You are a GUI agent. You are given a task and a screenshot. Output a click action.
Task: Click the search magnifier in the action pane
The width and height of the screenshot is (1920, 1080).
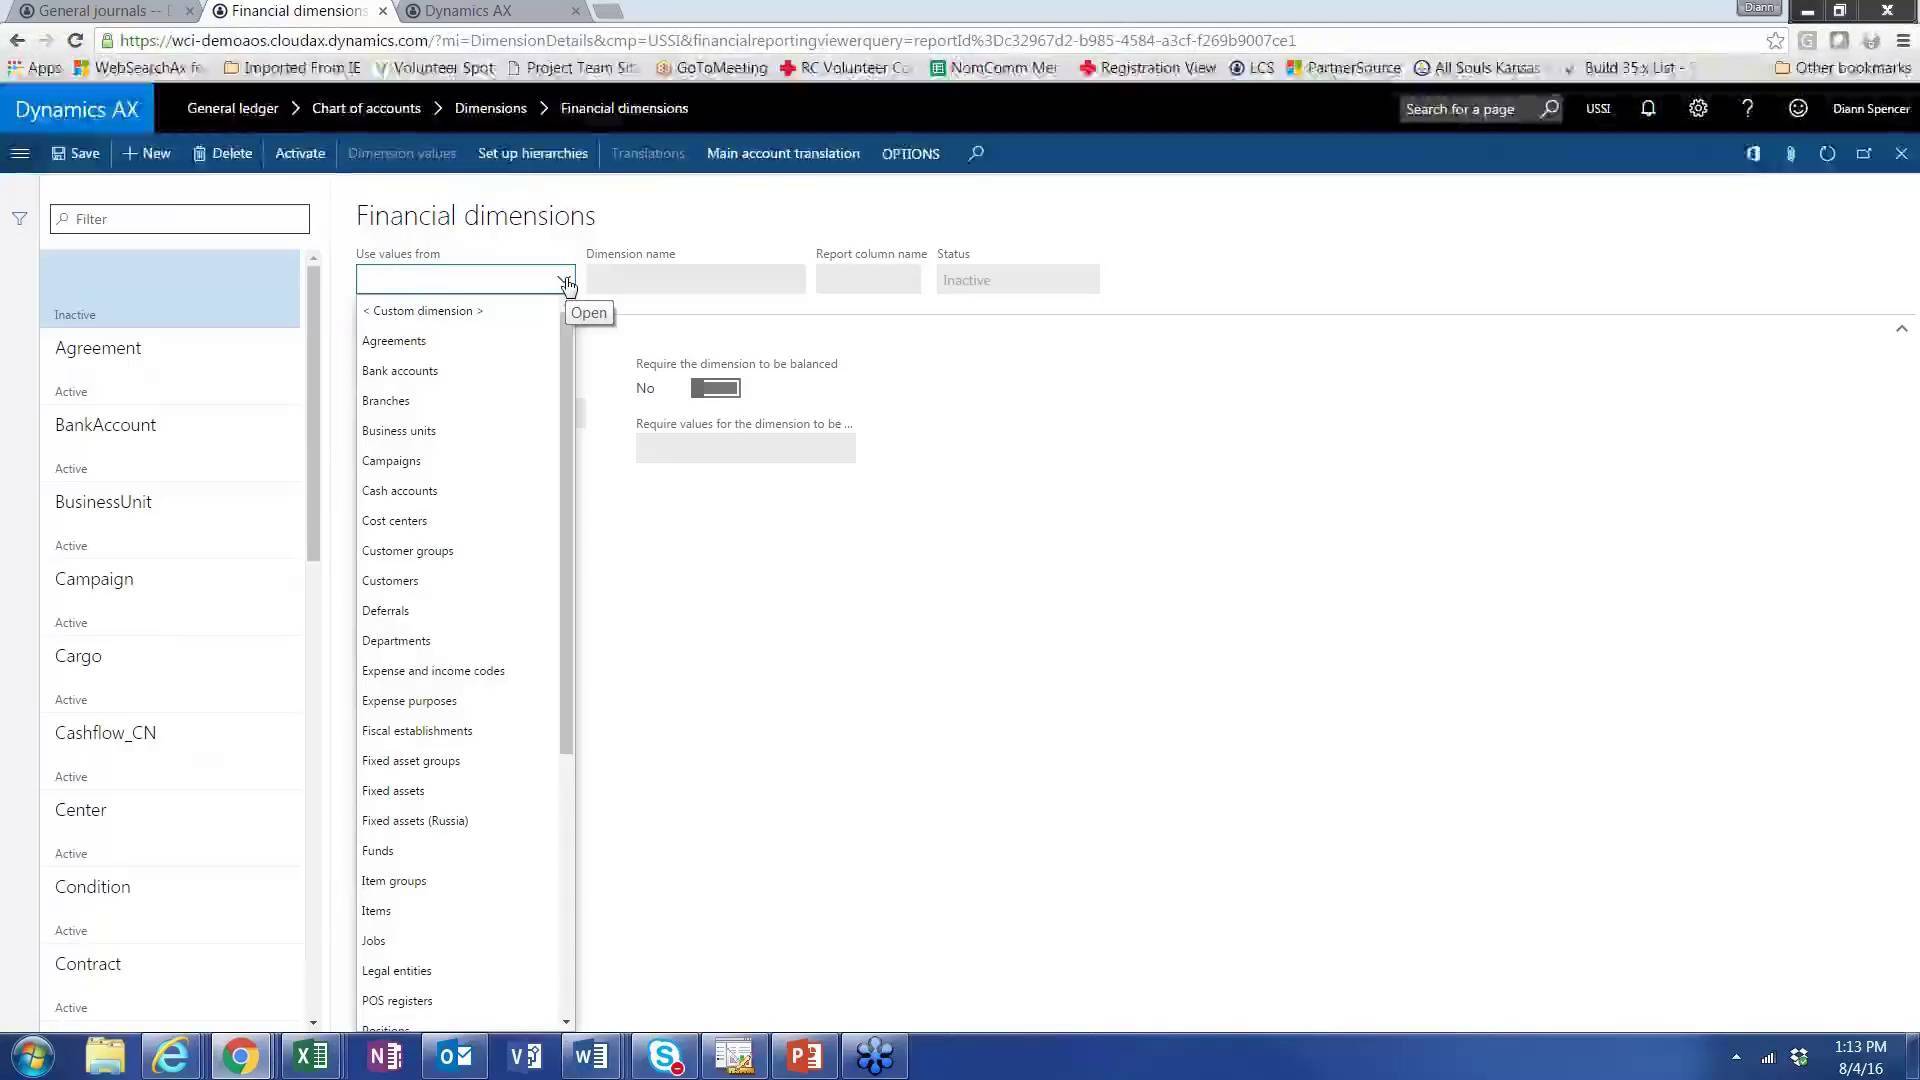(x=975, y=153)
